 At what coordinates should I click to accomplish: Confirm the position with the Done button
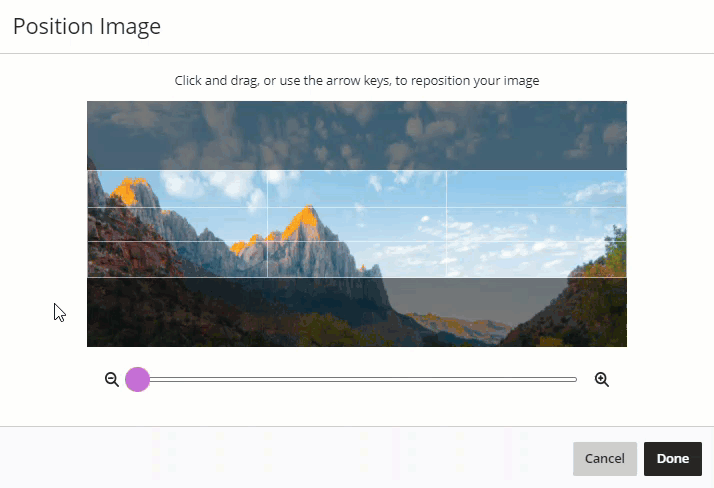673,458
